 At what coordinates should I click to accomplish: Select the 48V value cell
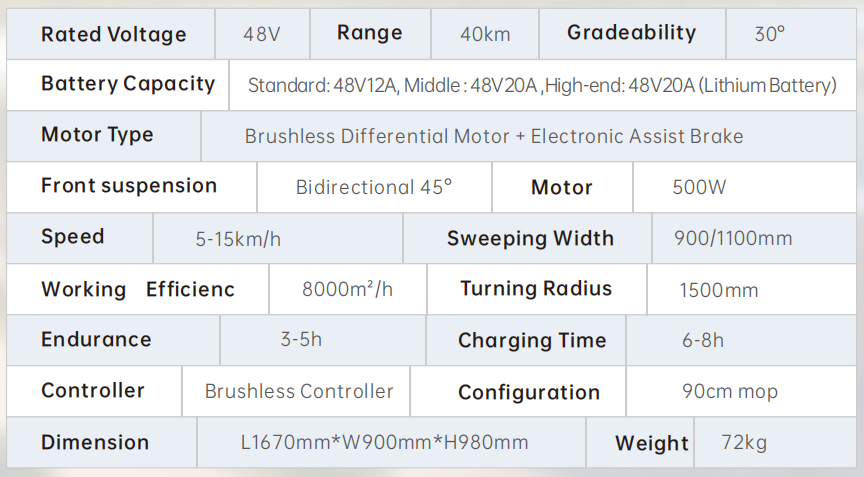click(262, 34)
